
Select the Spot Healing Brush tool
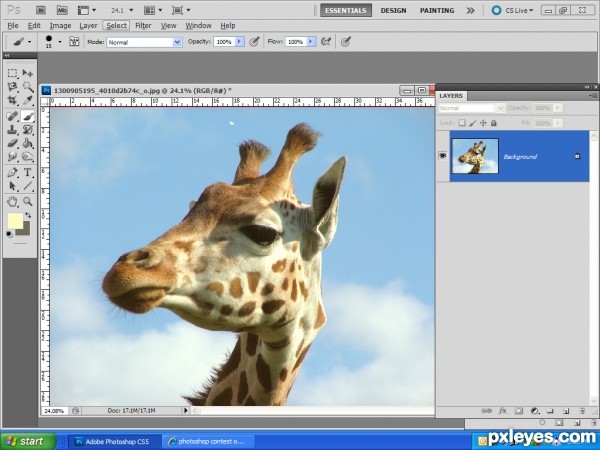click(x=13, y=116)
